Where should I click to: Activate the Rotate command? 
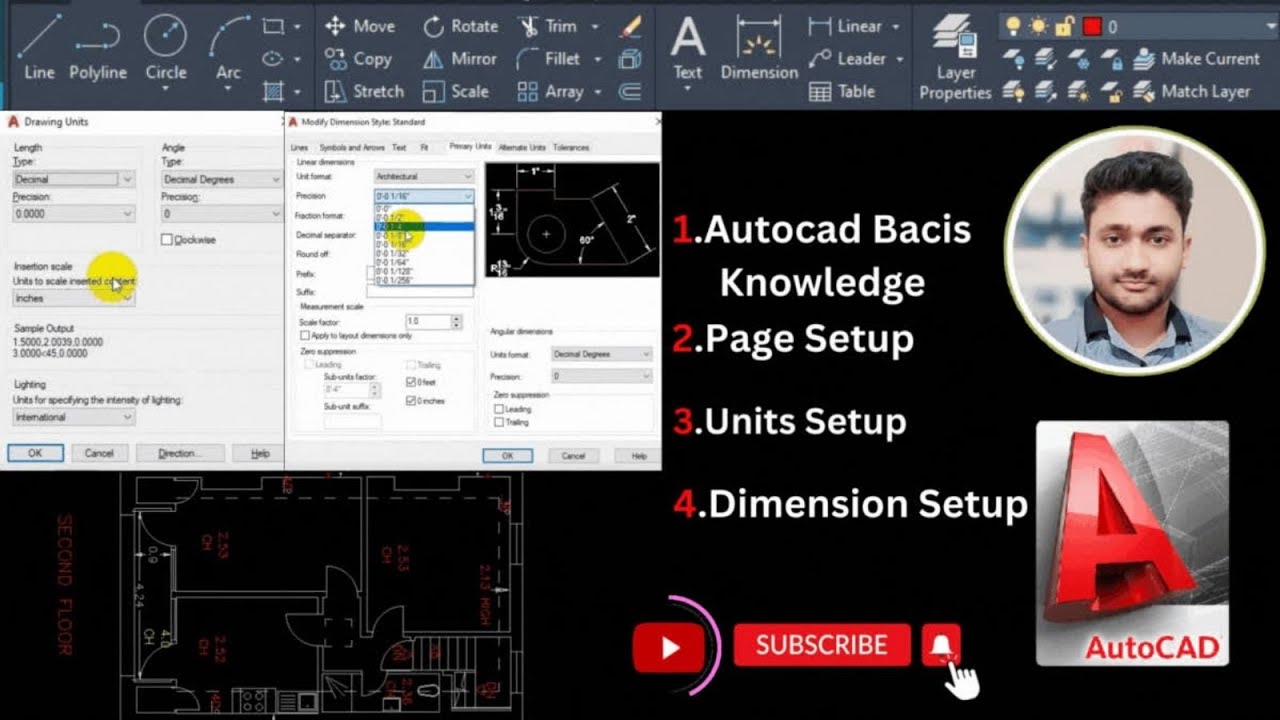[x=460, y=26]
